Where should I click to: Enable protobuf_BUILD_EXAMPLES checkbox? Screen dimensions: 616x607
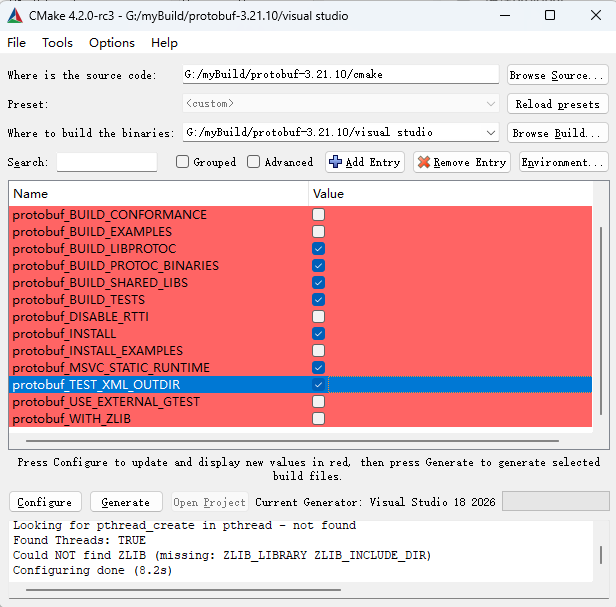click(x=318, y=231)
